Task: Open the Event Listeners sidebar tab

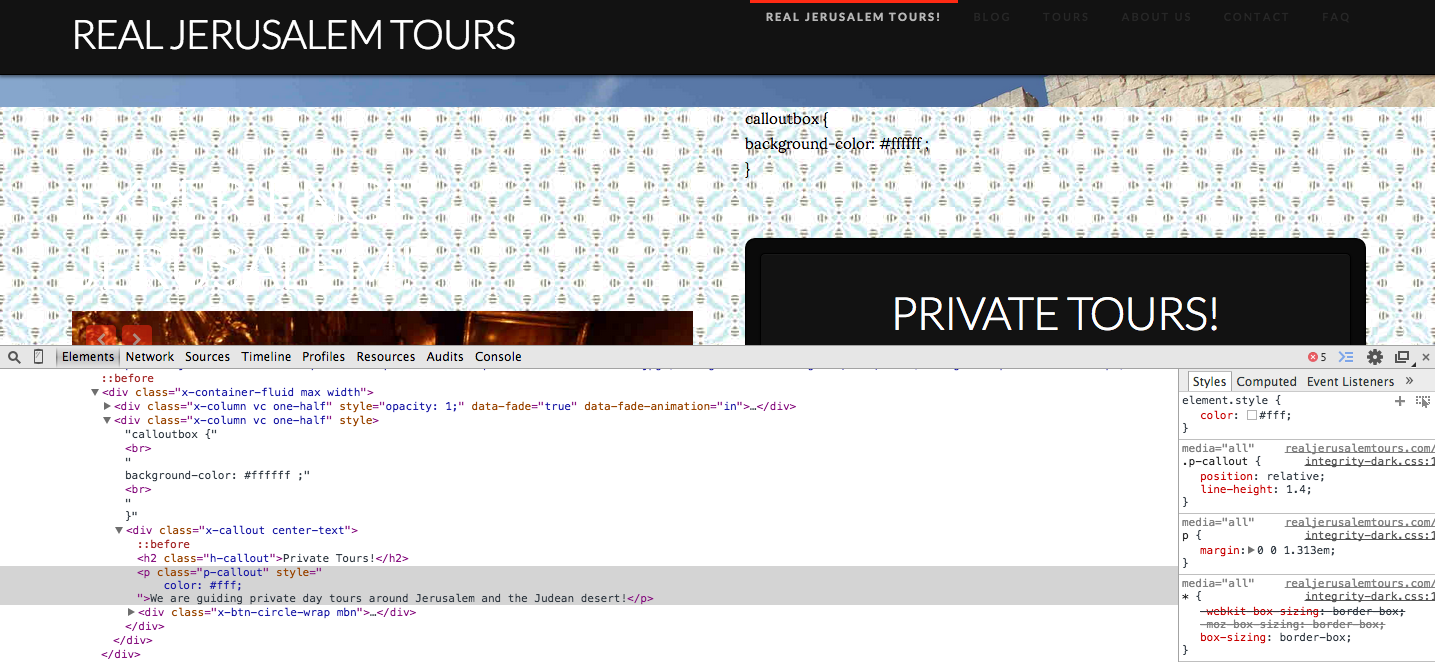Action: pyautogui.click(x=1350, y=381)
